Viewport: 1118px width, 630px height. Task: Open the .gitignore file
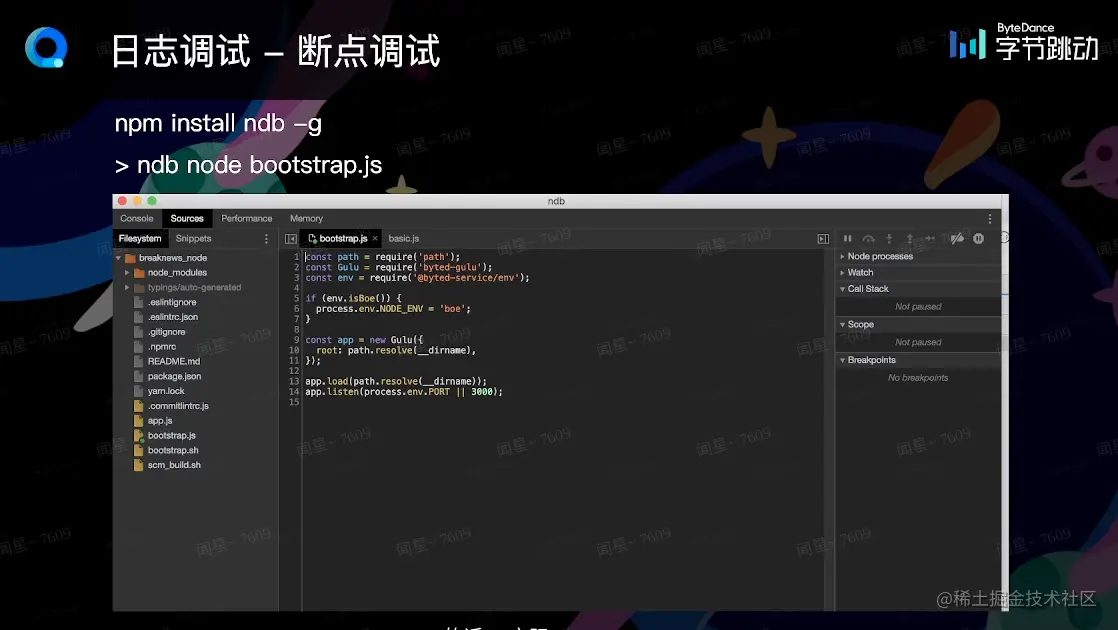tap(167, 332)
